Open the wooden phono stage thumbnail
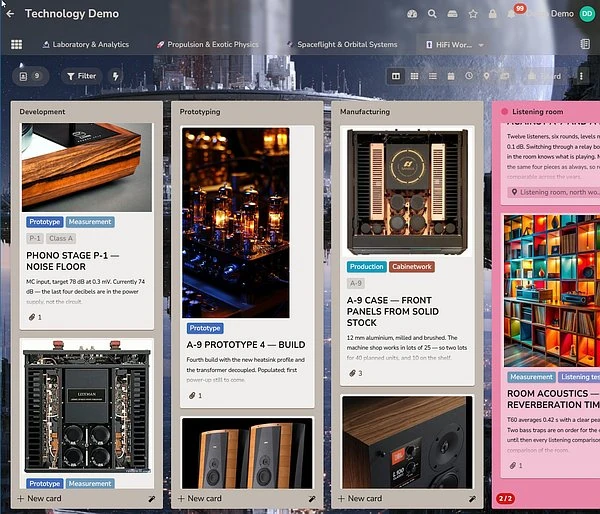The height and width of the screenshot is (514, 600). pyautogui.click(x=87, y=167)
